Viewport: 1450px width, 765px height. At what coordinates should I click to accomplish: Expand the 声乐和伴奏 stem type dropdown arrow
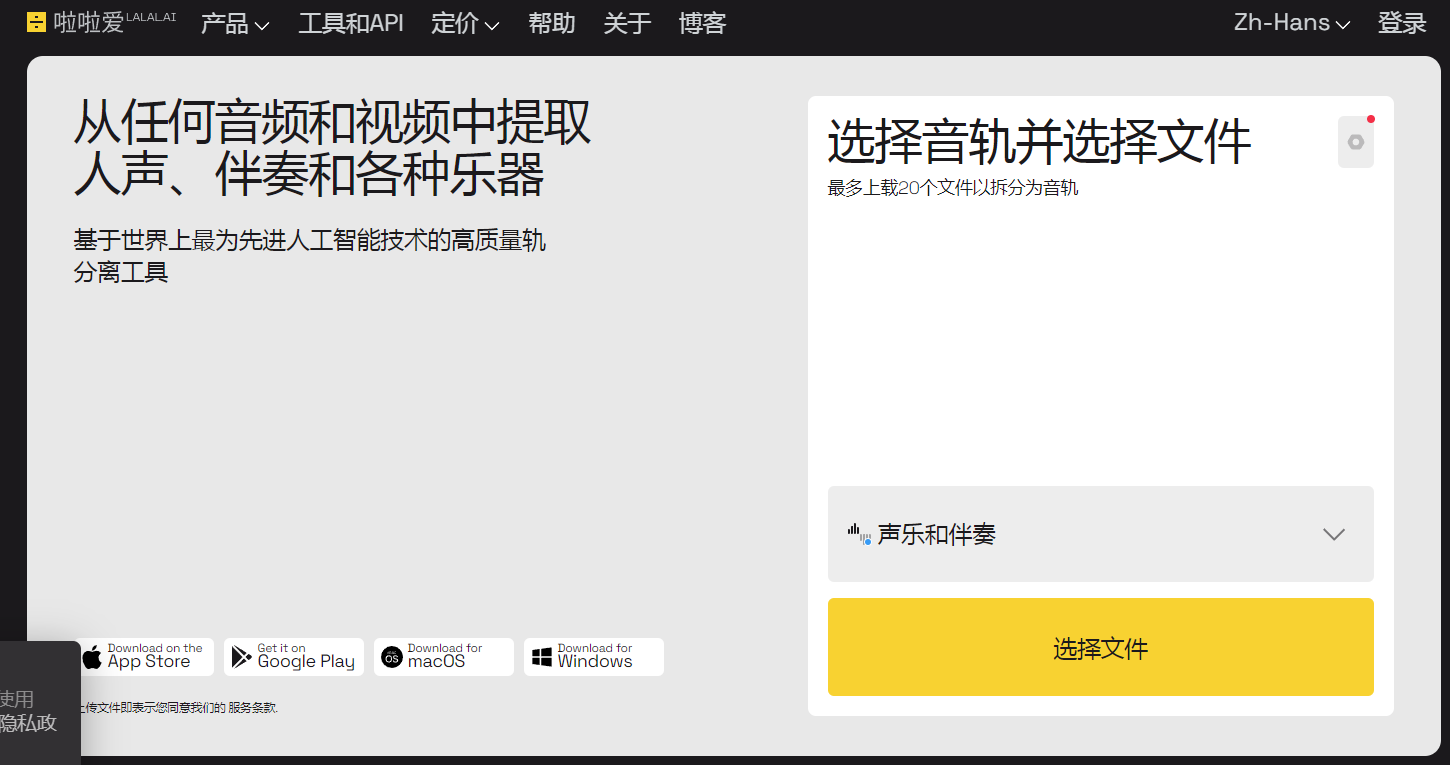(x=1333, y=534)
